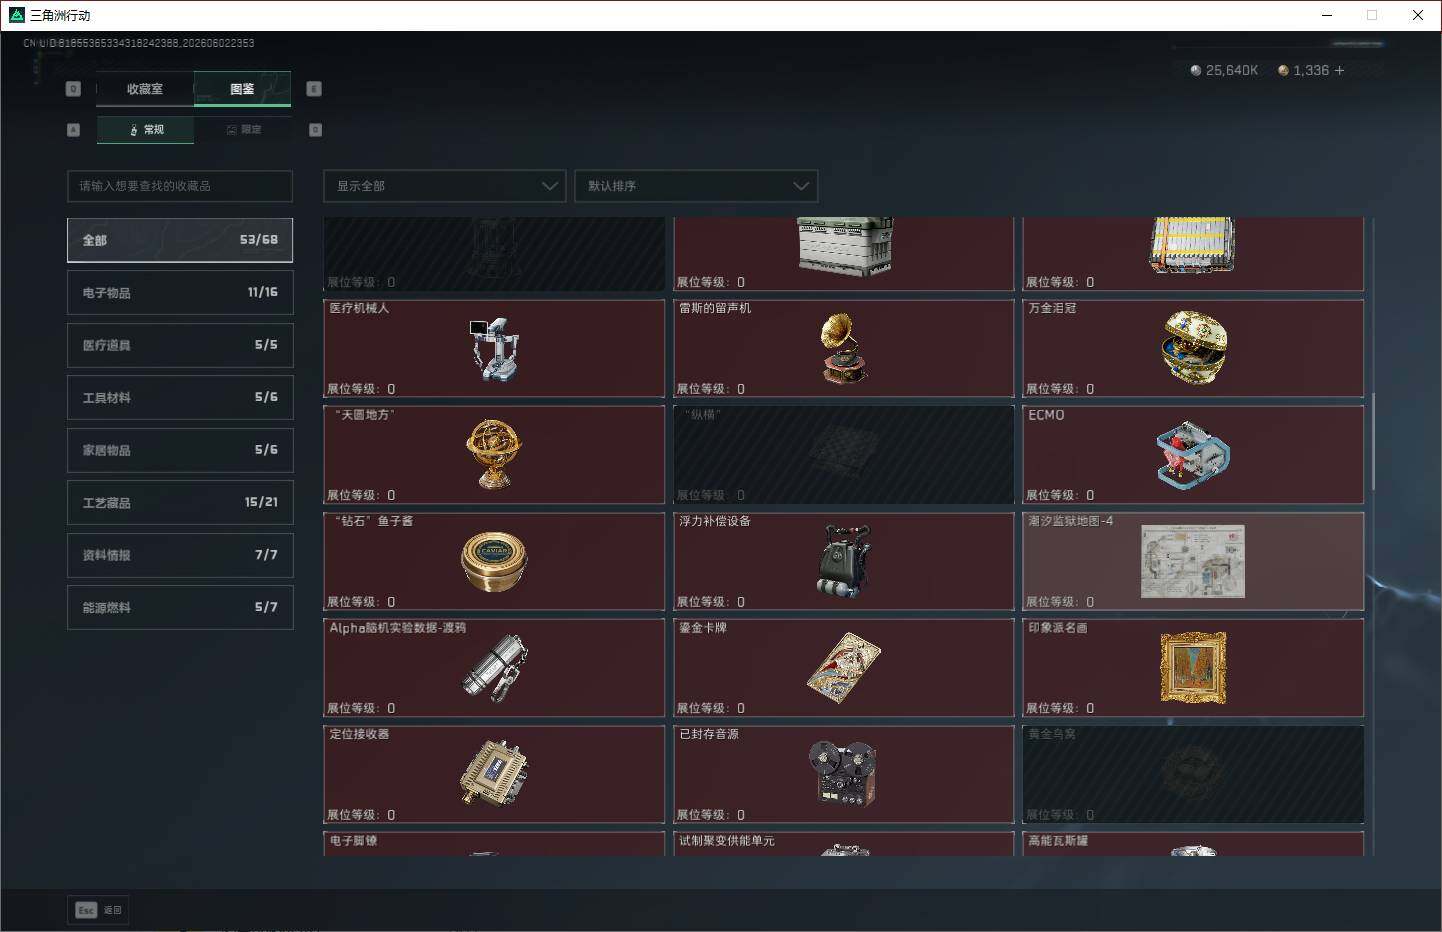Click the Esc 返回 back button
The height and width of the screenshot is (932, 1442).
(x=98, y=910)
